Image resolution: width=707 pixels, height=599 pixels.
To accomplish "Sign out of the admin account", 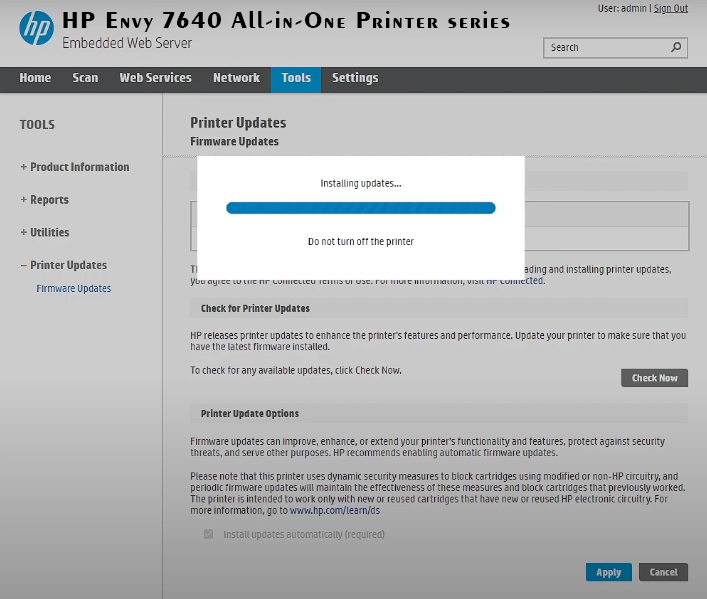I will (670, 8).
